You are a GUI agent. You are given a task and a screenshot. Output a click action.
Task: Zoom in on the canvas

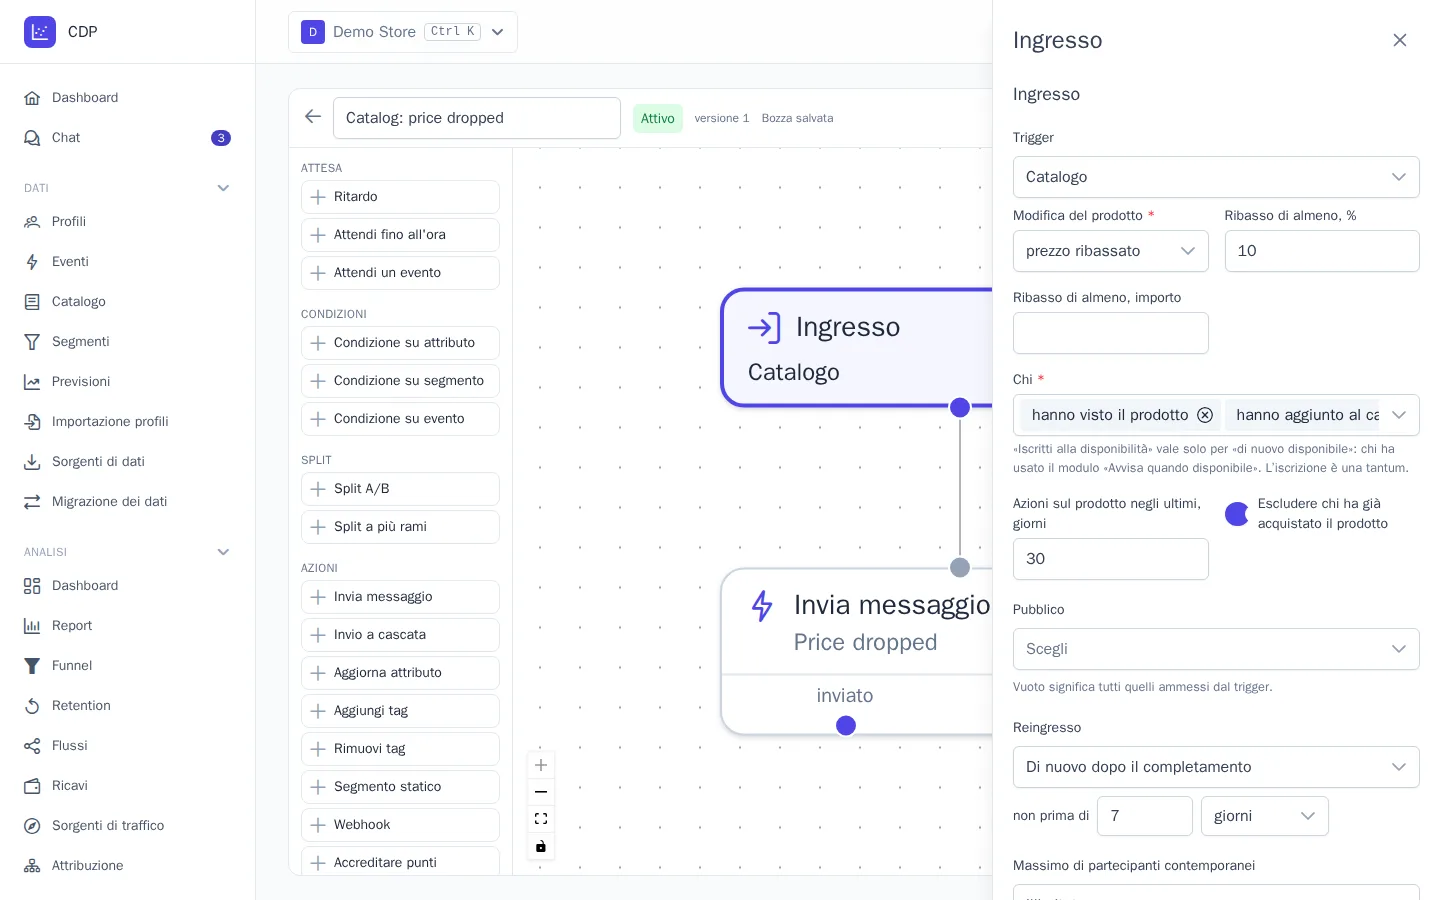541,765
